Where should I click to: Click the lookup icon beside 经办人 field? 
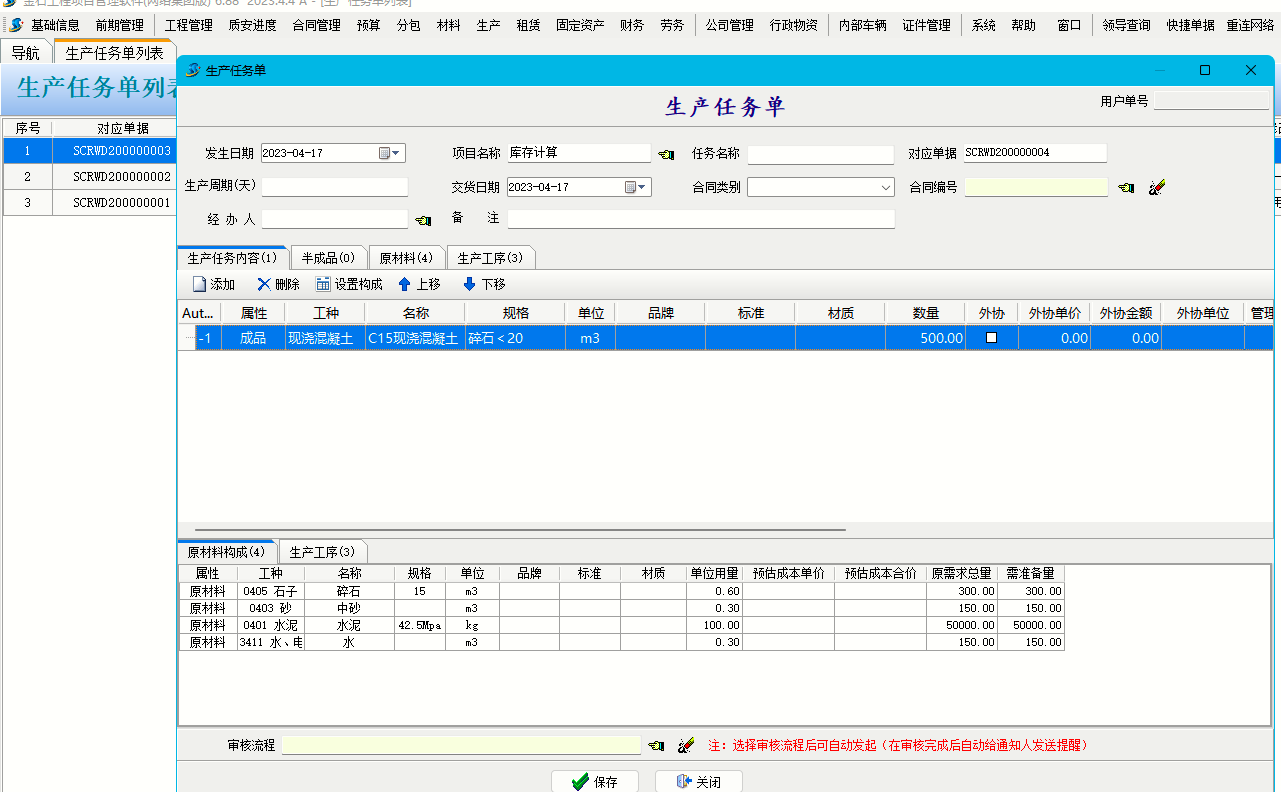[x=422, y=220]
